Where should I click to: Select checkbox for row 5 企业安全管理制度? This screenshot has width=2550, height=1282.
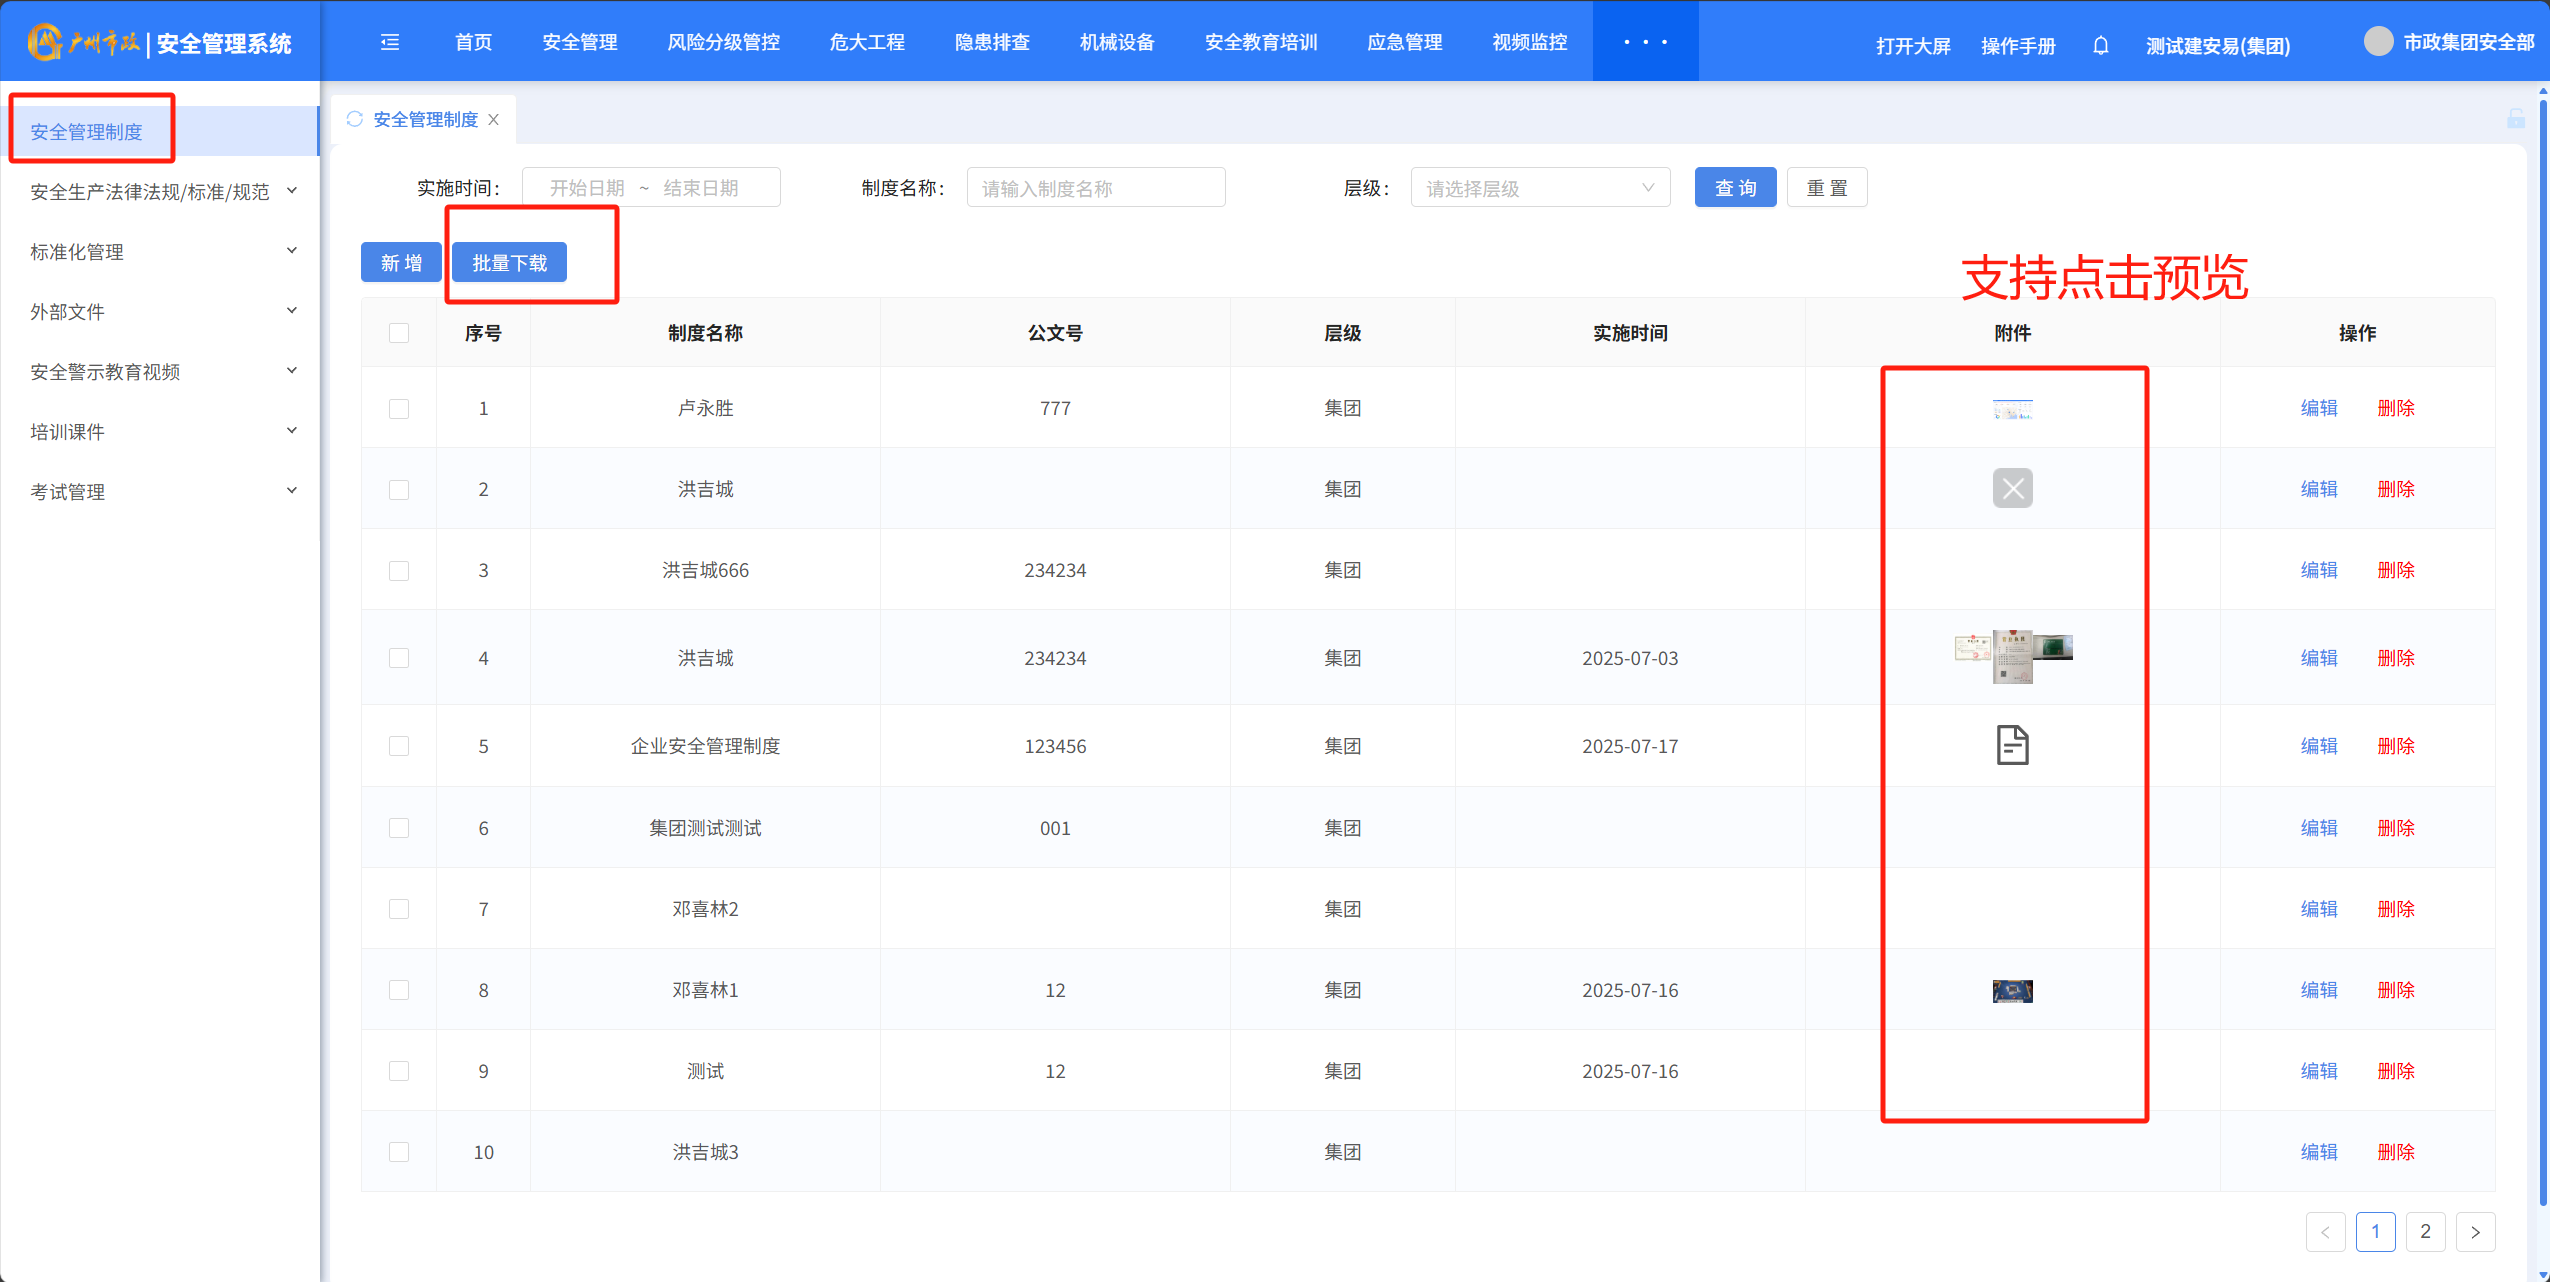pyautogui.click(x=399, y=746)
